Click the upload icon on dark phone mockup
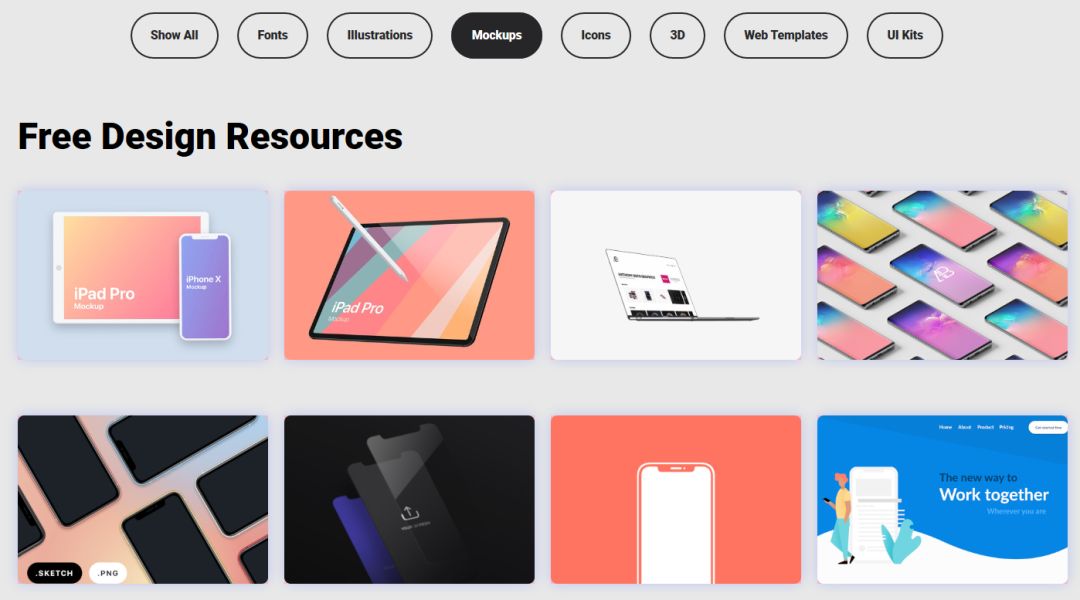This screenshot has height=600, width=1080. click(x=410, y=513)
